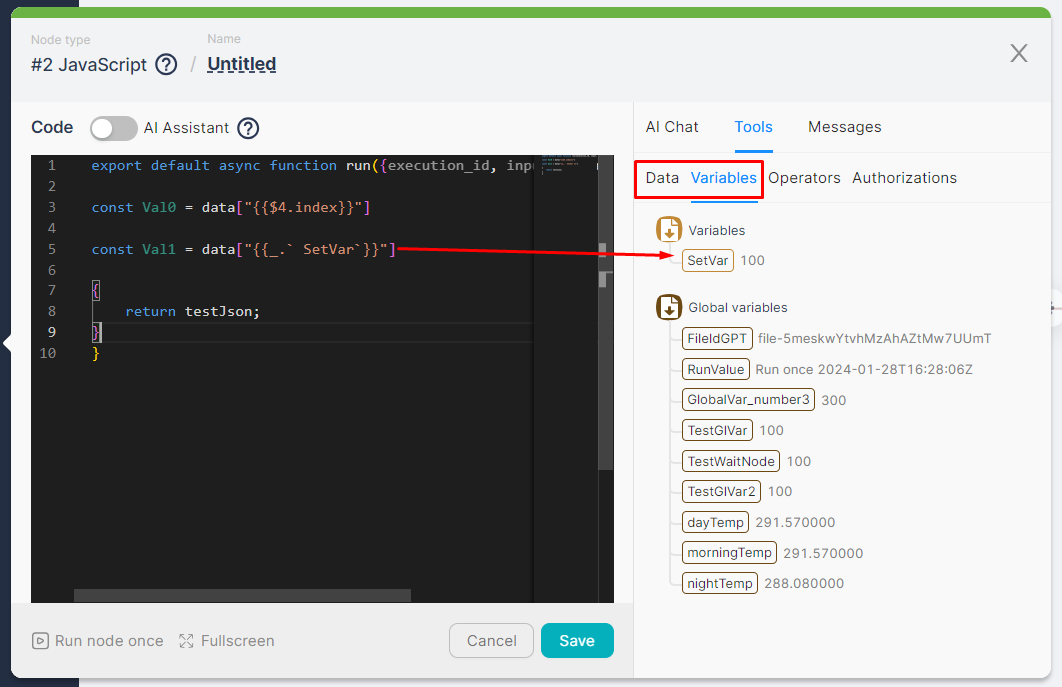The height and width of the screenshot is (687, 1062).
Task: Click the code editor horizontal scrollbar
Action: (x=242, y=595)
